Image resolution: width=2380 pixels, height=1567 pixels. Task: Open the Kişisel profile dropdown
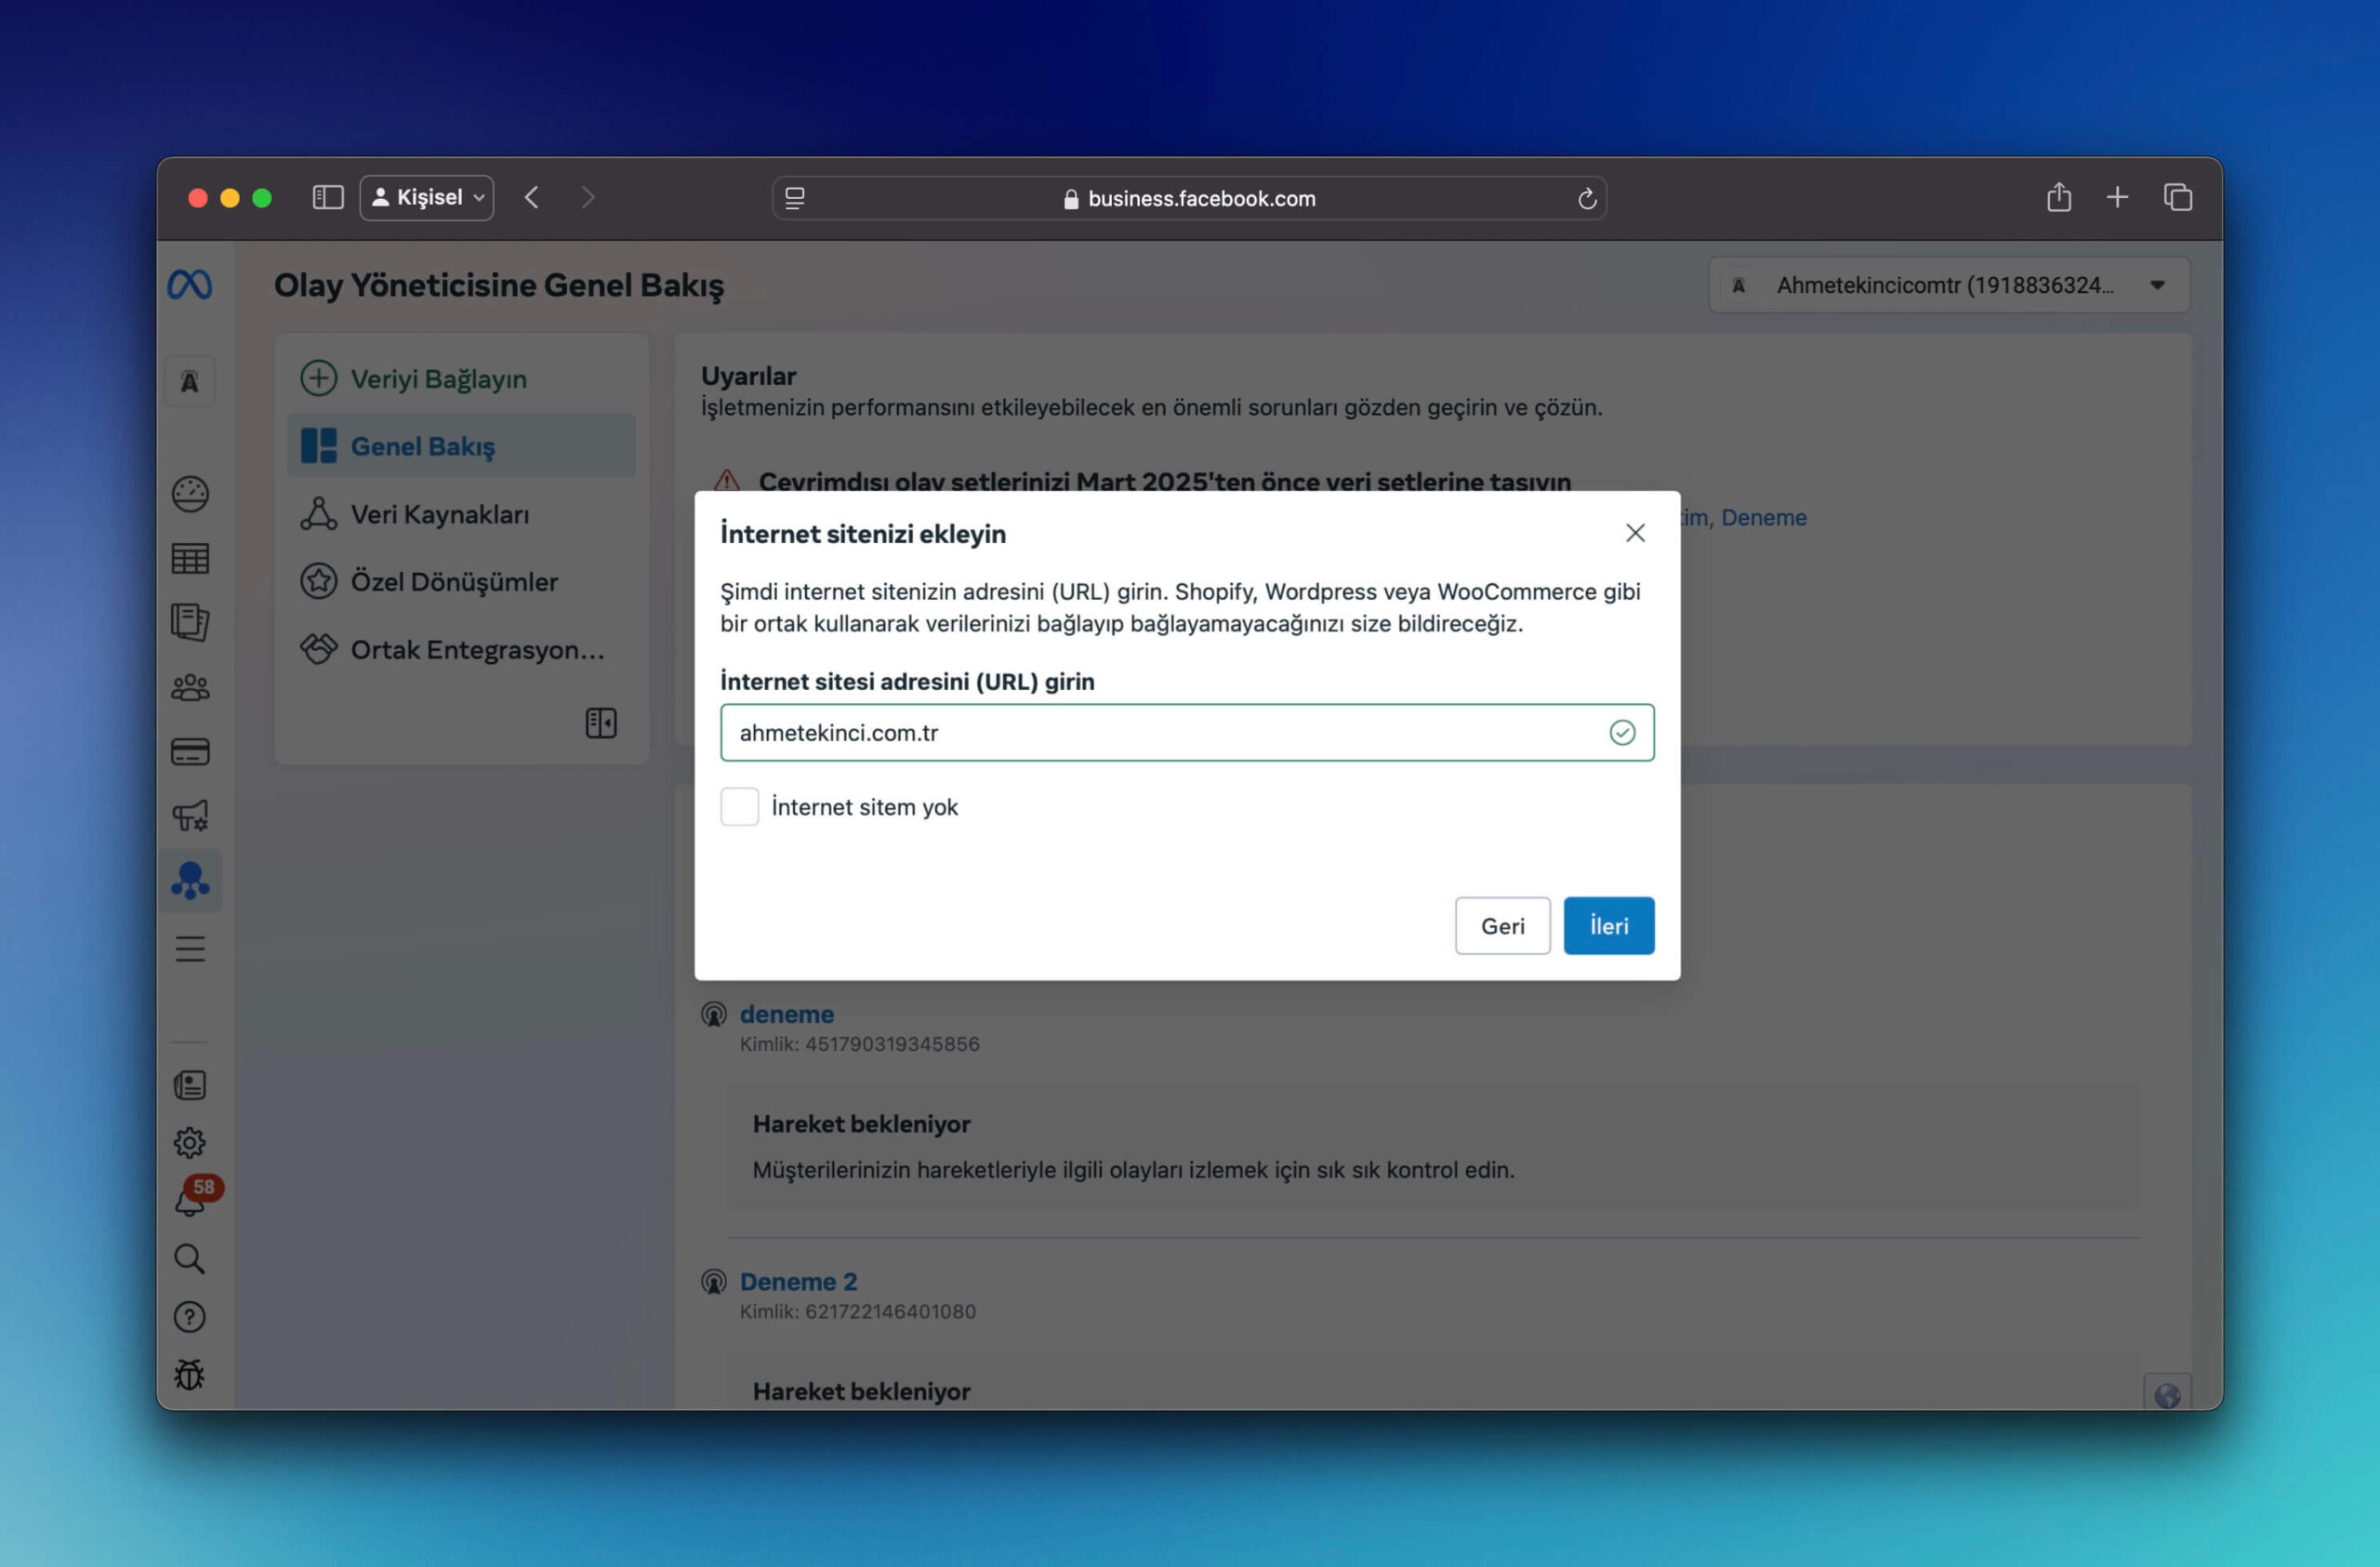point(427,198)
